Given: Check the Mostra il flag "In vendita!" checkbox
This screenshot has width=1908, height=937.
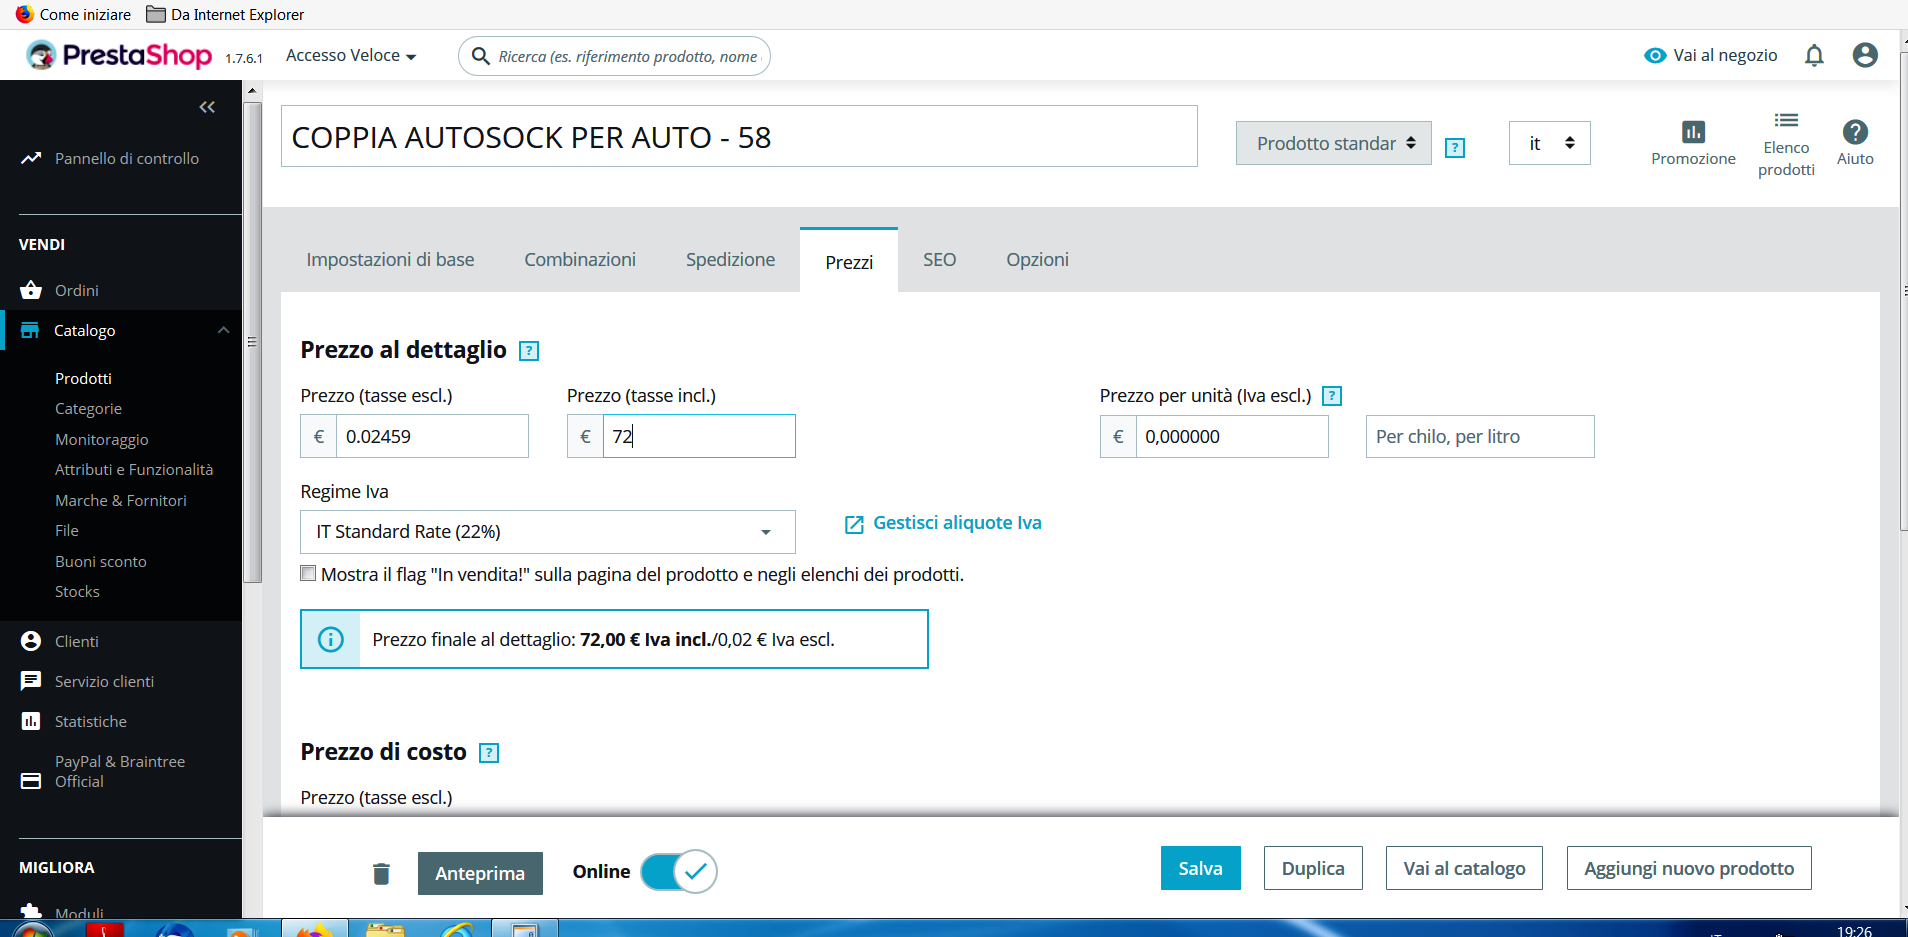Looking at the screenshot, I should [x=308, y=574].
